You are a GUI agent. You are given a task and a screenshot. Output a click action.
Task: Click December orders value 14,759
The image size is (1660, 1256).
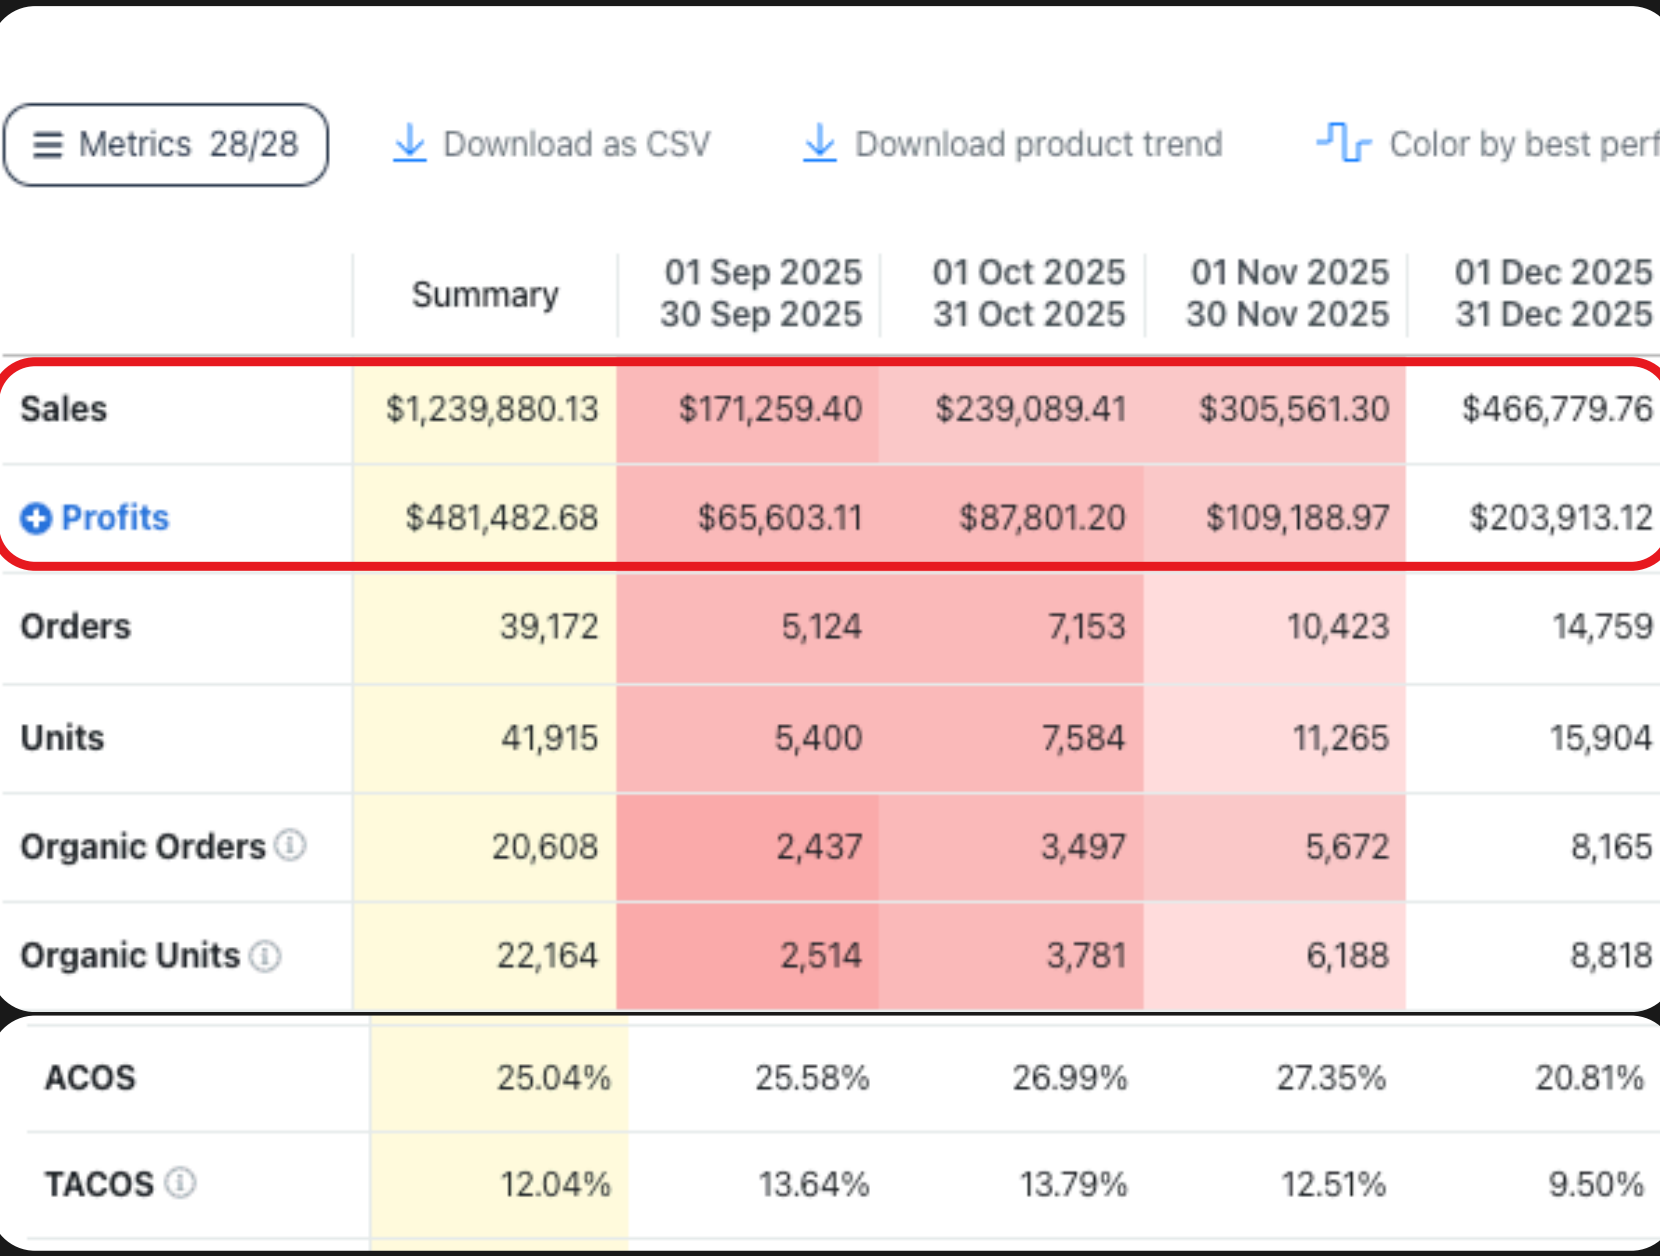[1602, 627]
